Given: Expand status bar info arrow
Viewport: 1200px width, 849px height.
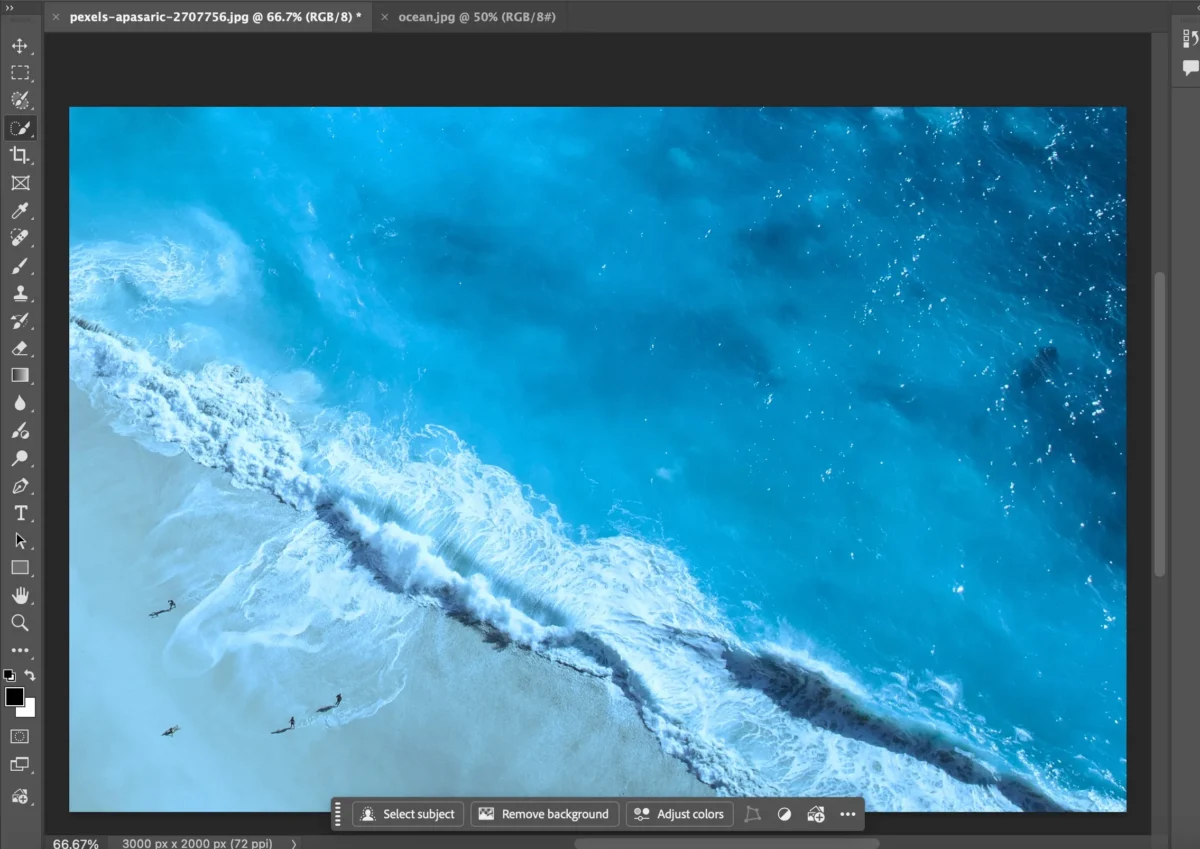Looking at the screenshot, I should click(x=293, y=843).
